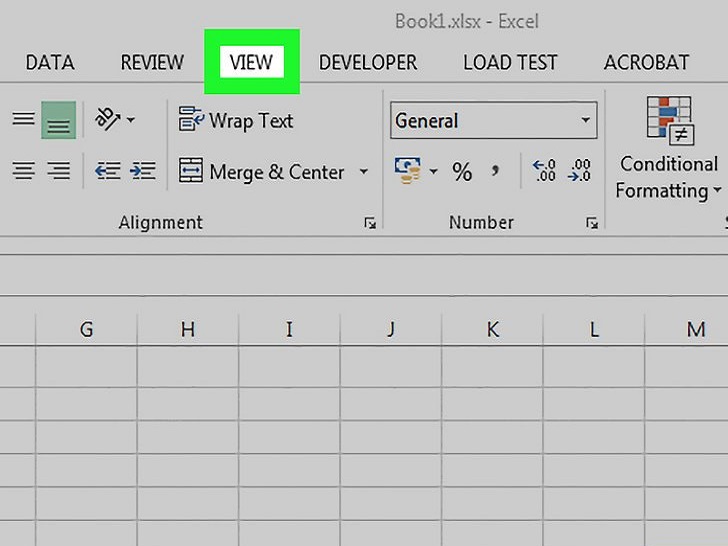The height and width of the screenshot is (546, 728).
Task: Toggle Center horizontal text alignment
Action: click(24, 170)
